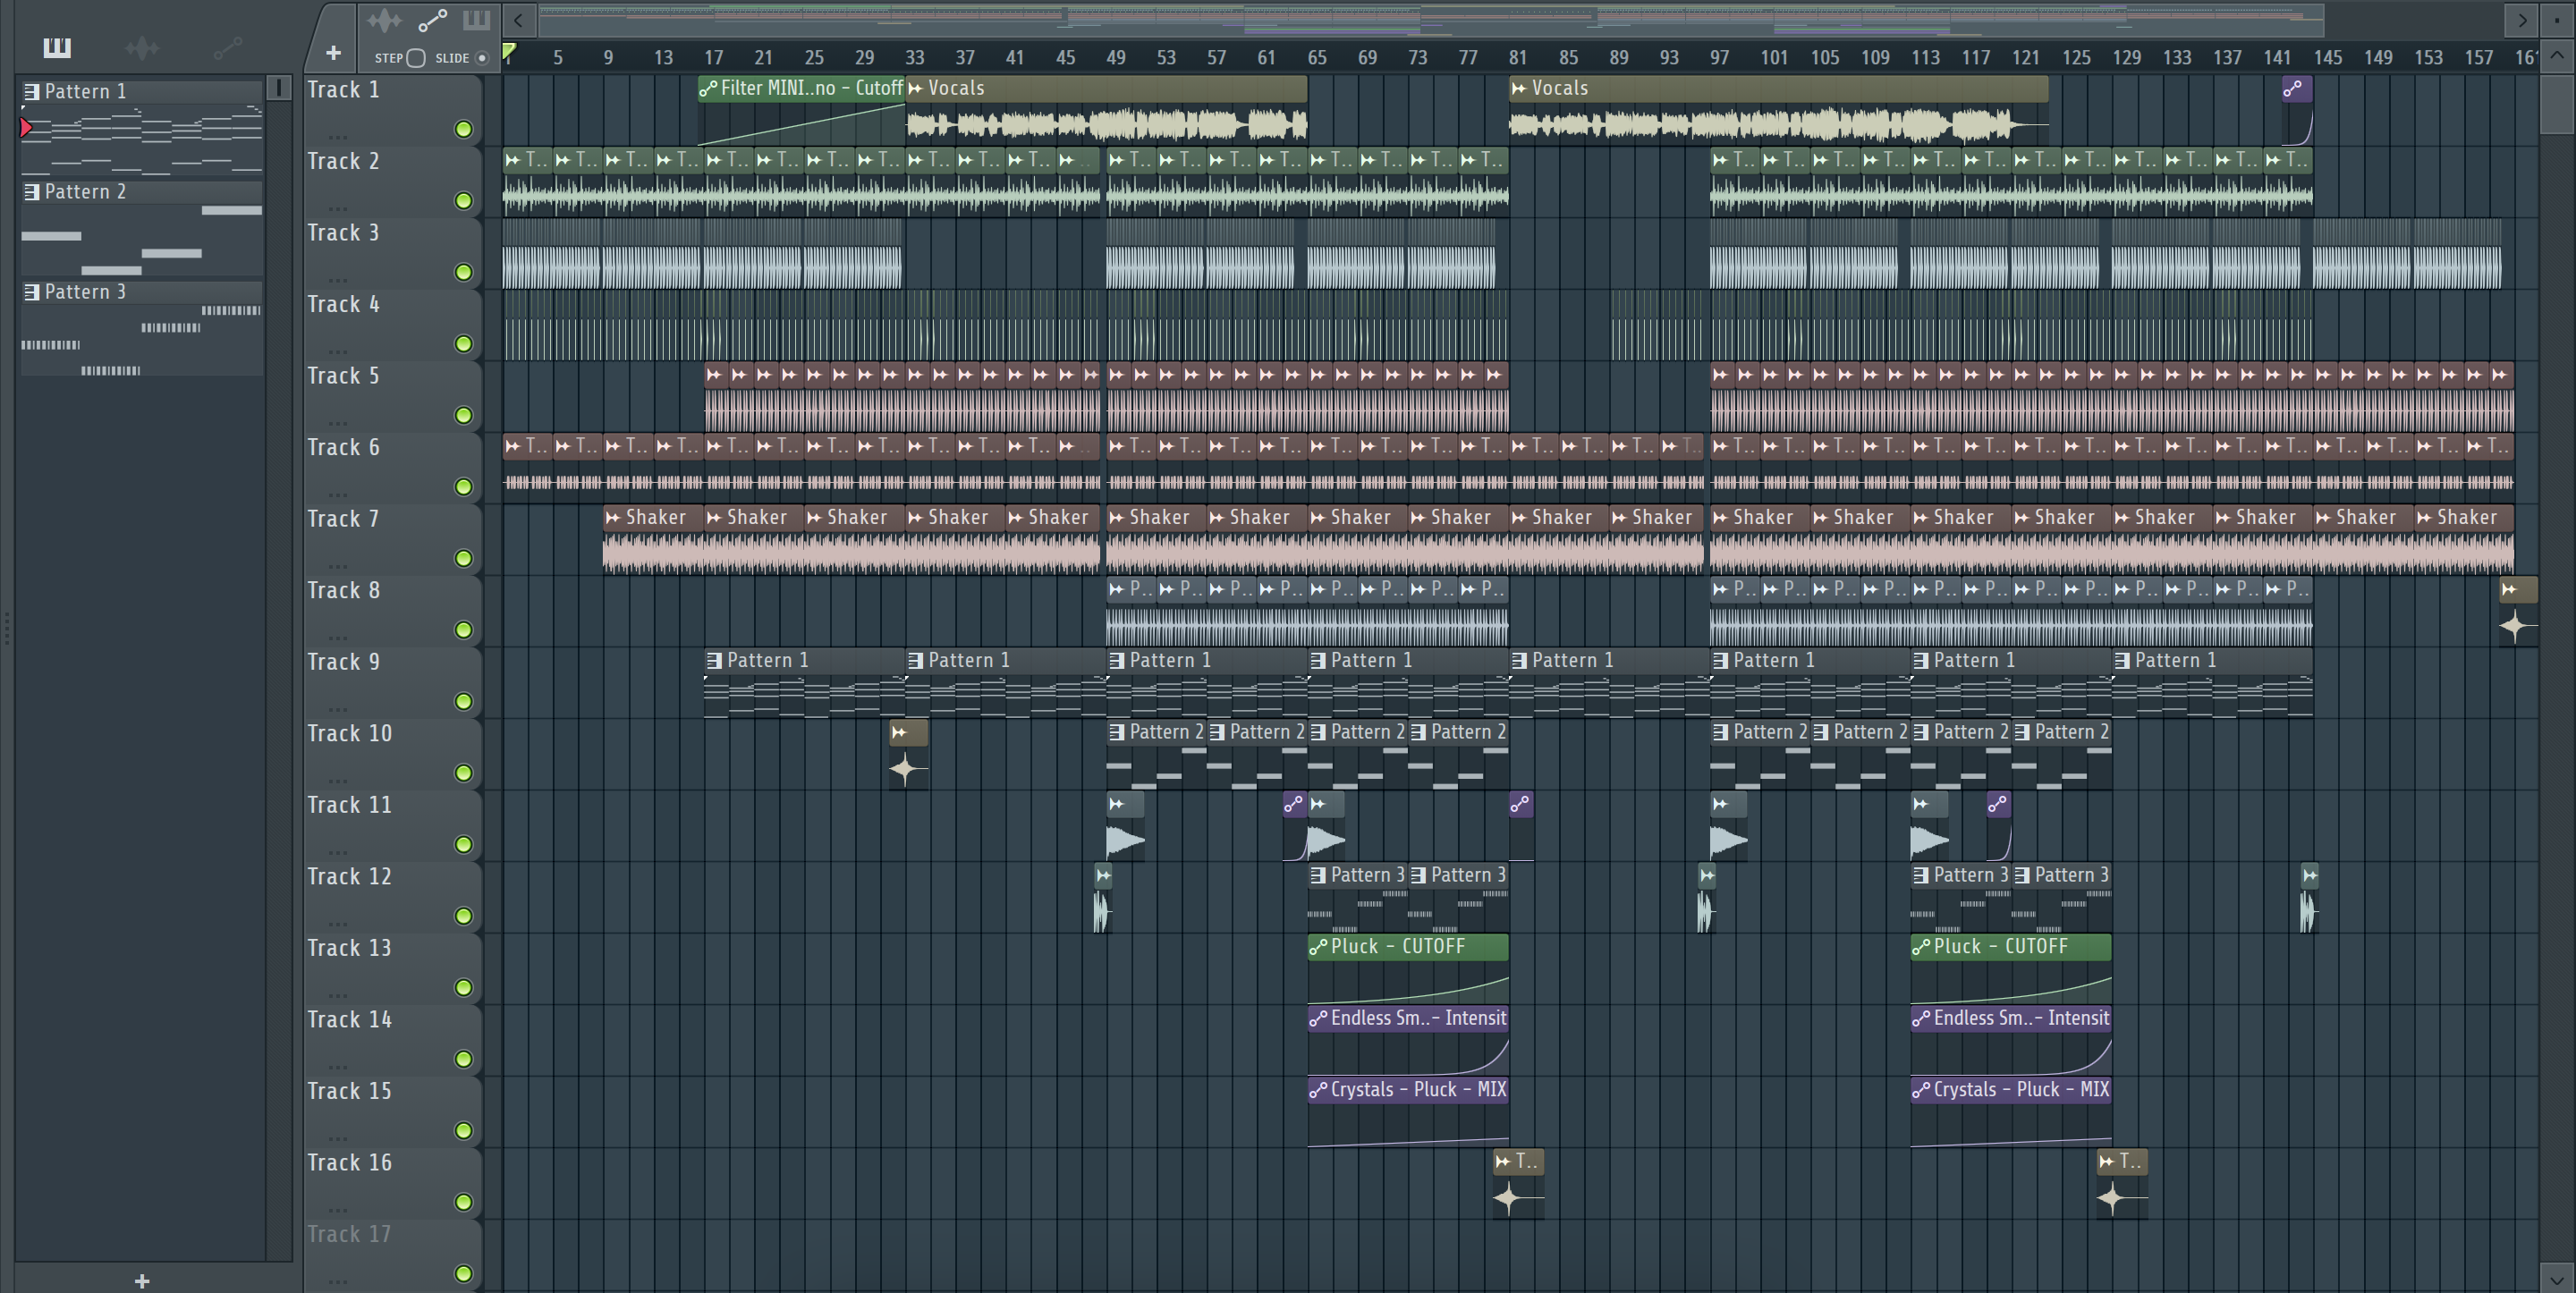Mute Track 1 with its green switch
Viewport: 2576px width, 1293px height.
point(463,129)
